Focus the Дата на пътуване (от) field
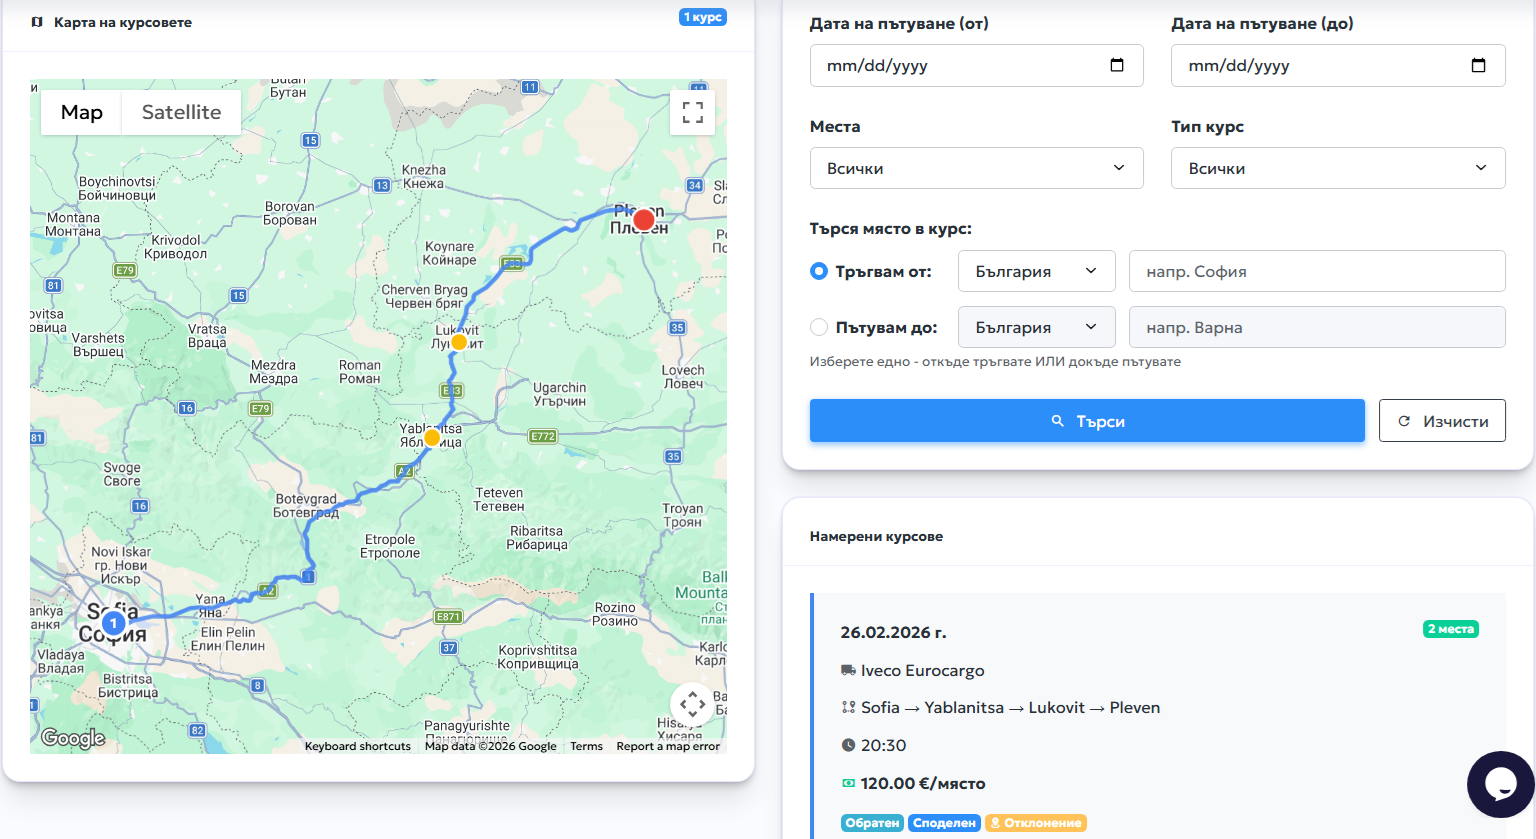Image resolution: width=1536 pixels, height=839 pixels. pyautogui.click(x=976, y=65)
